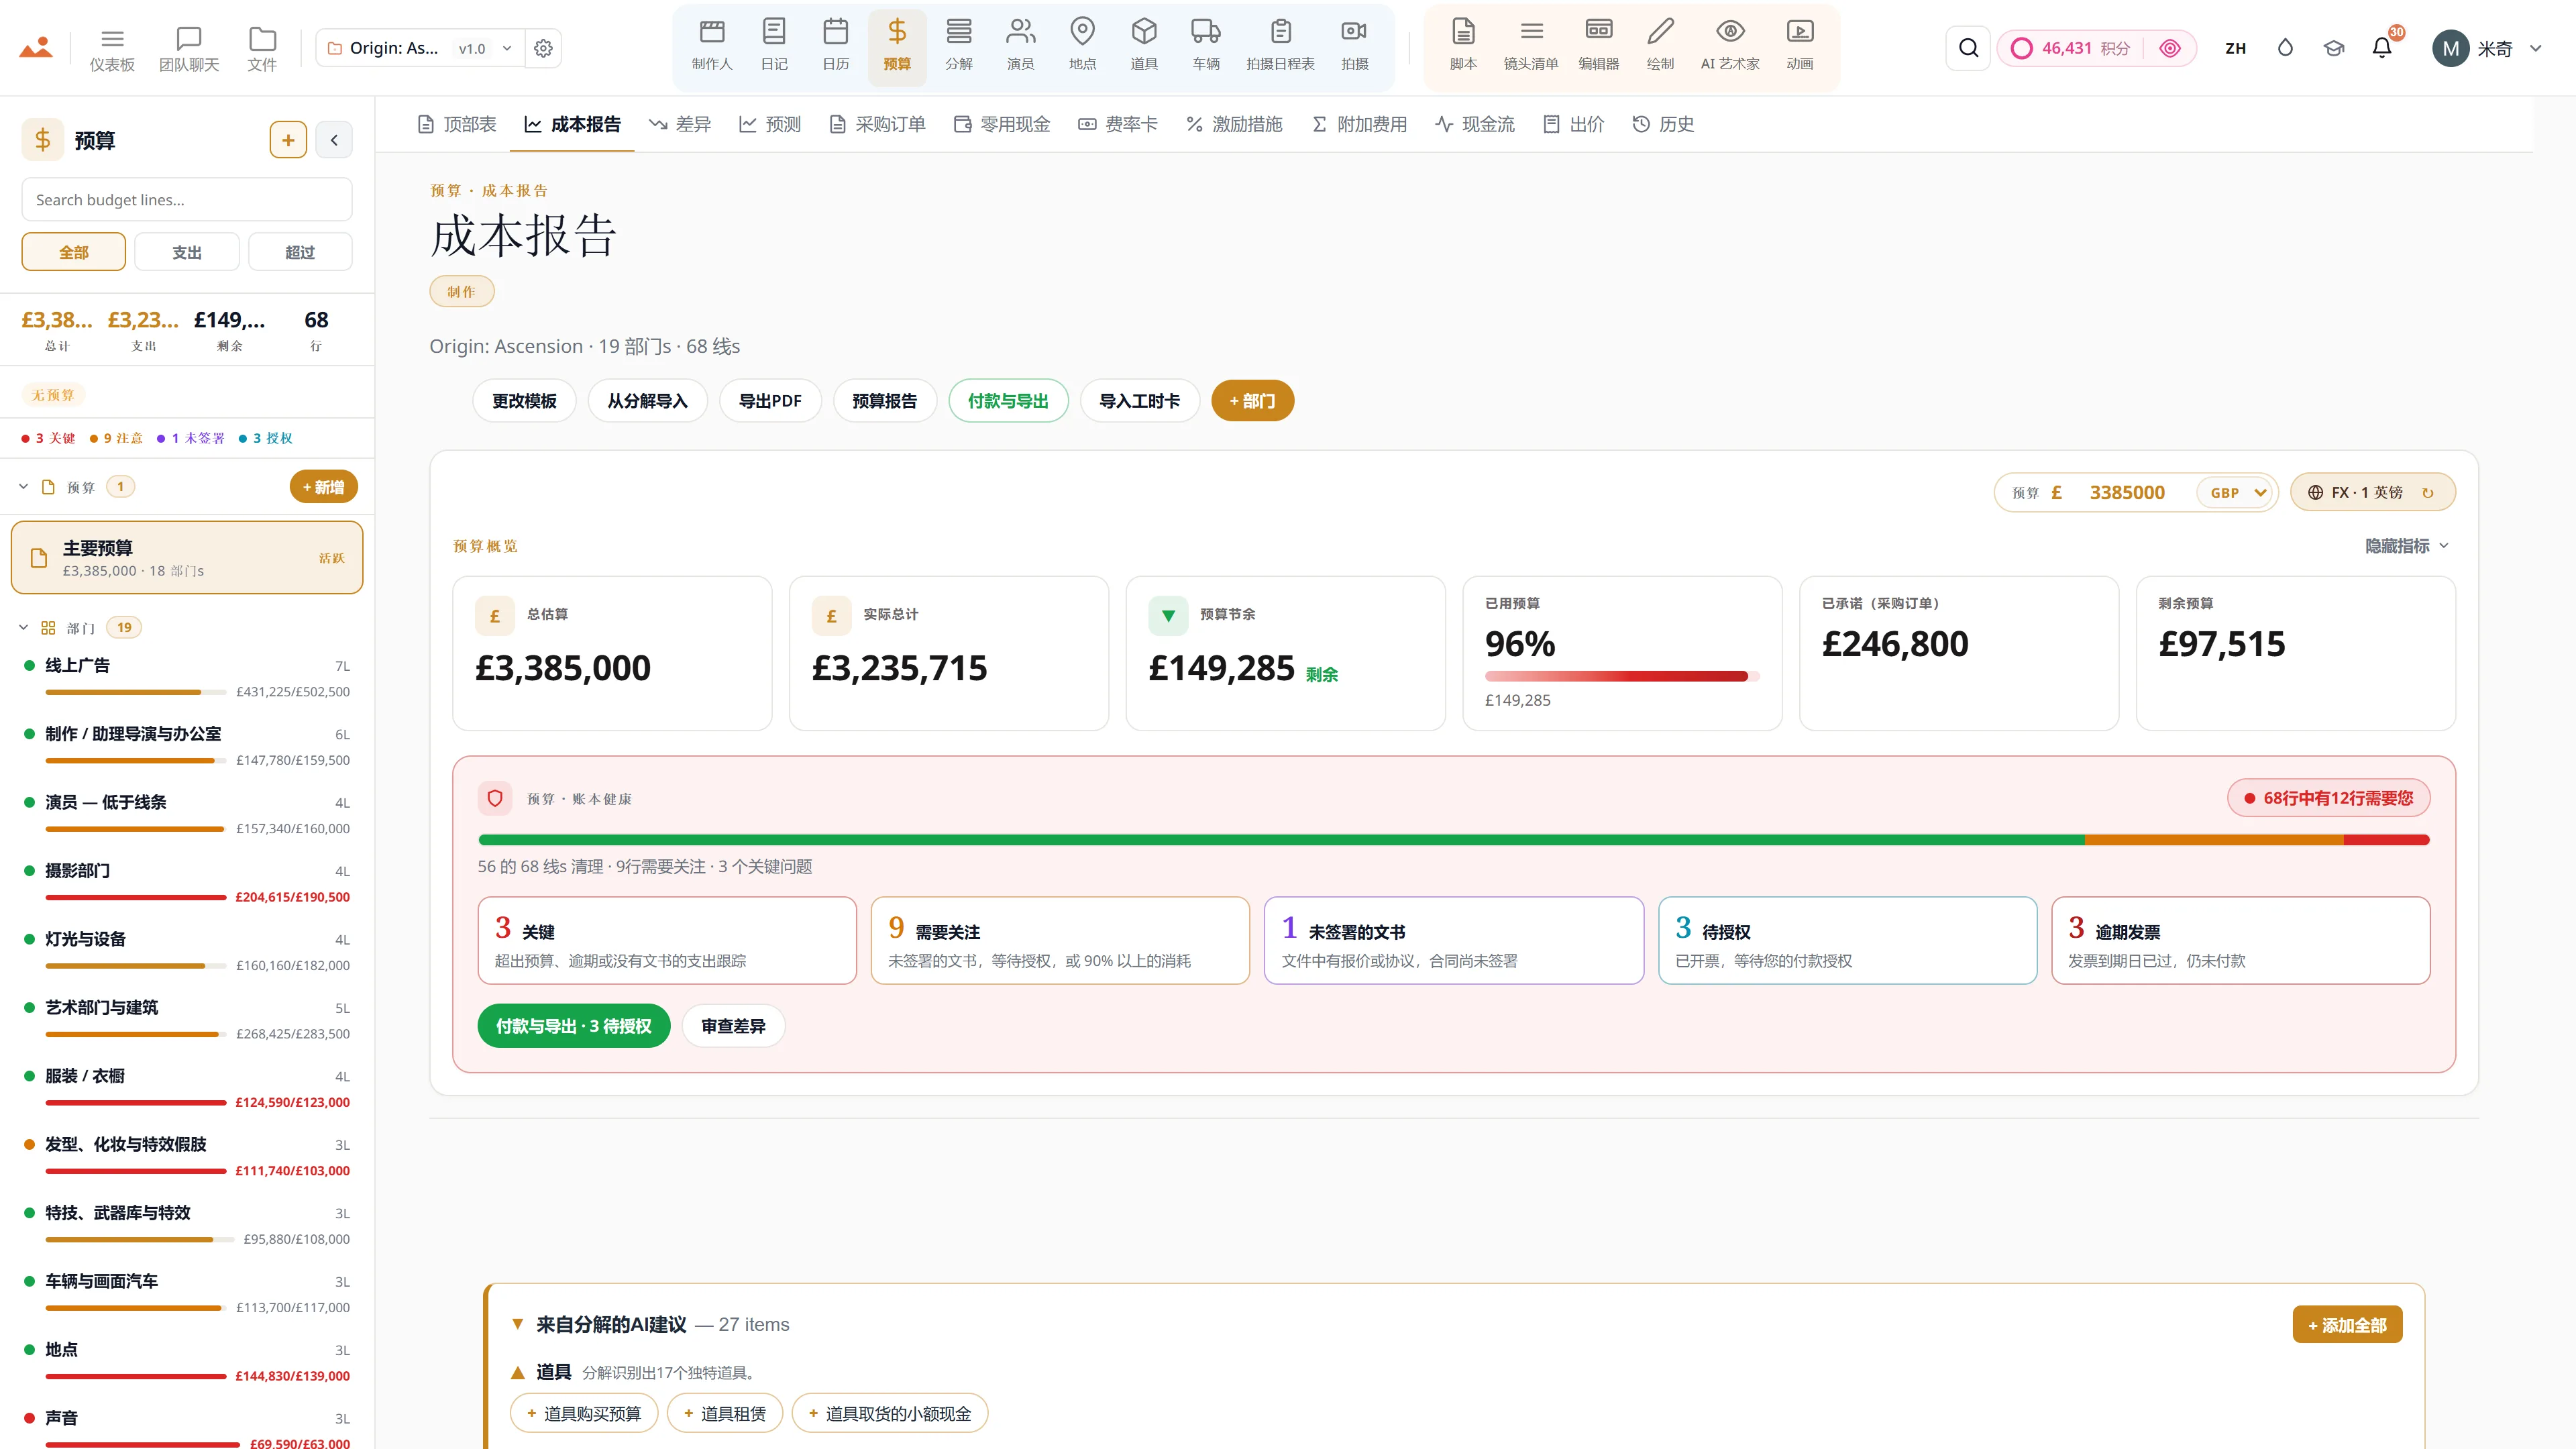Select the 超过 filter in budget sidebar
The width and height of the screenshot is (2576, 1449).
[x=300, y=252]
